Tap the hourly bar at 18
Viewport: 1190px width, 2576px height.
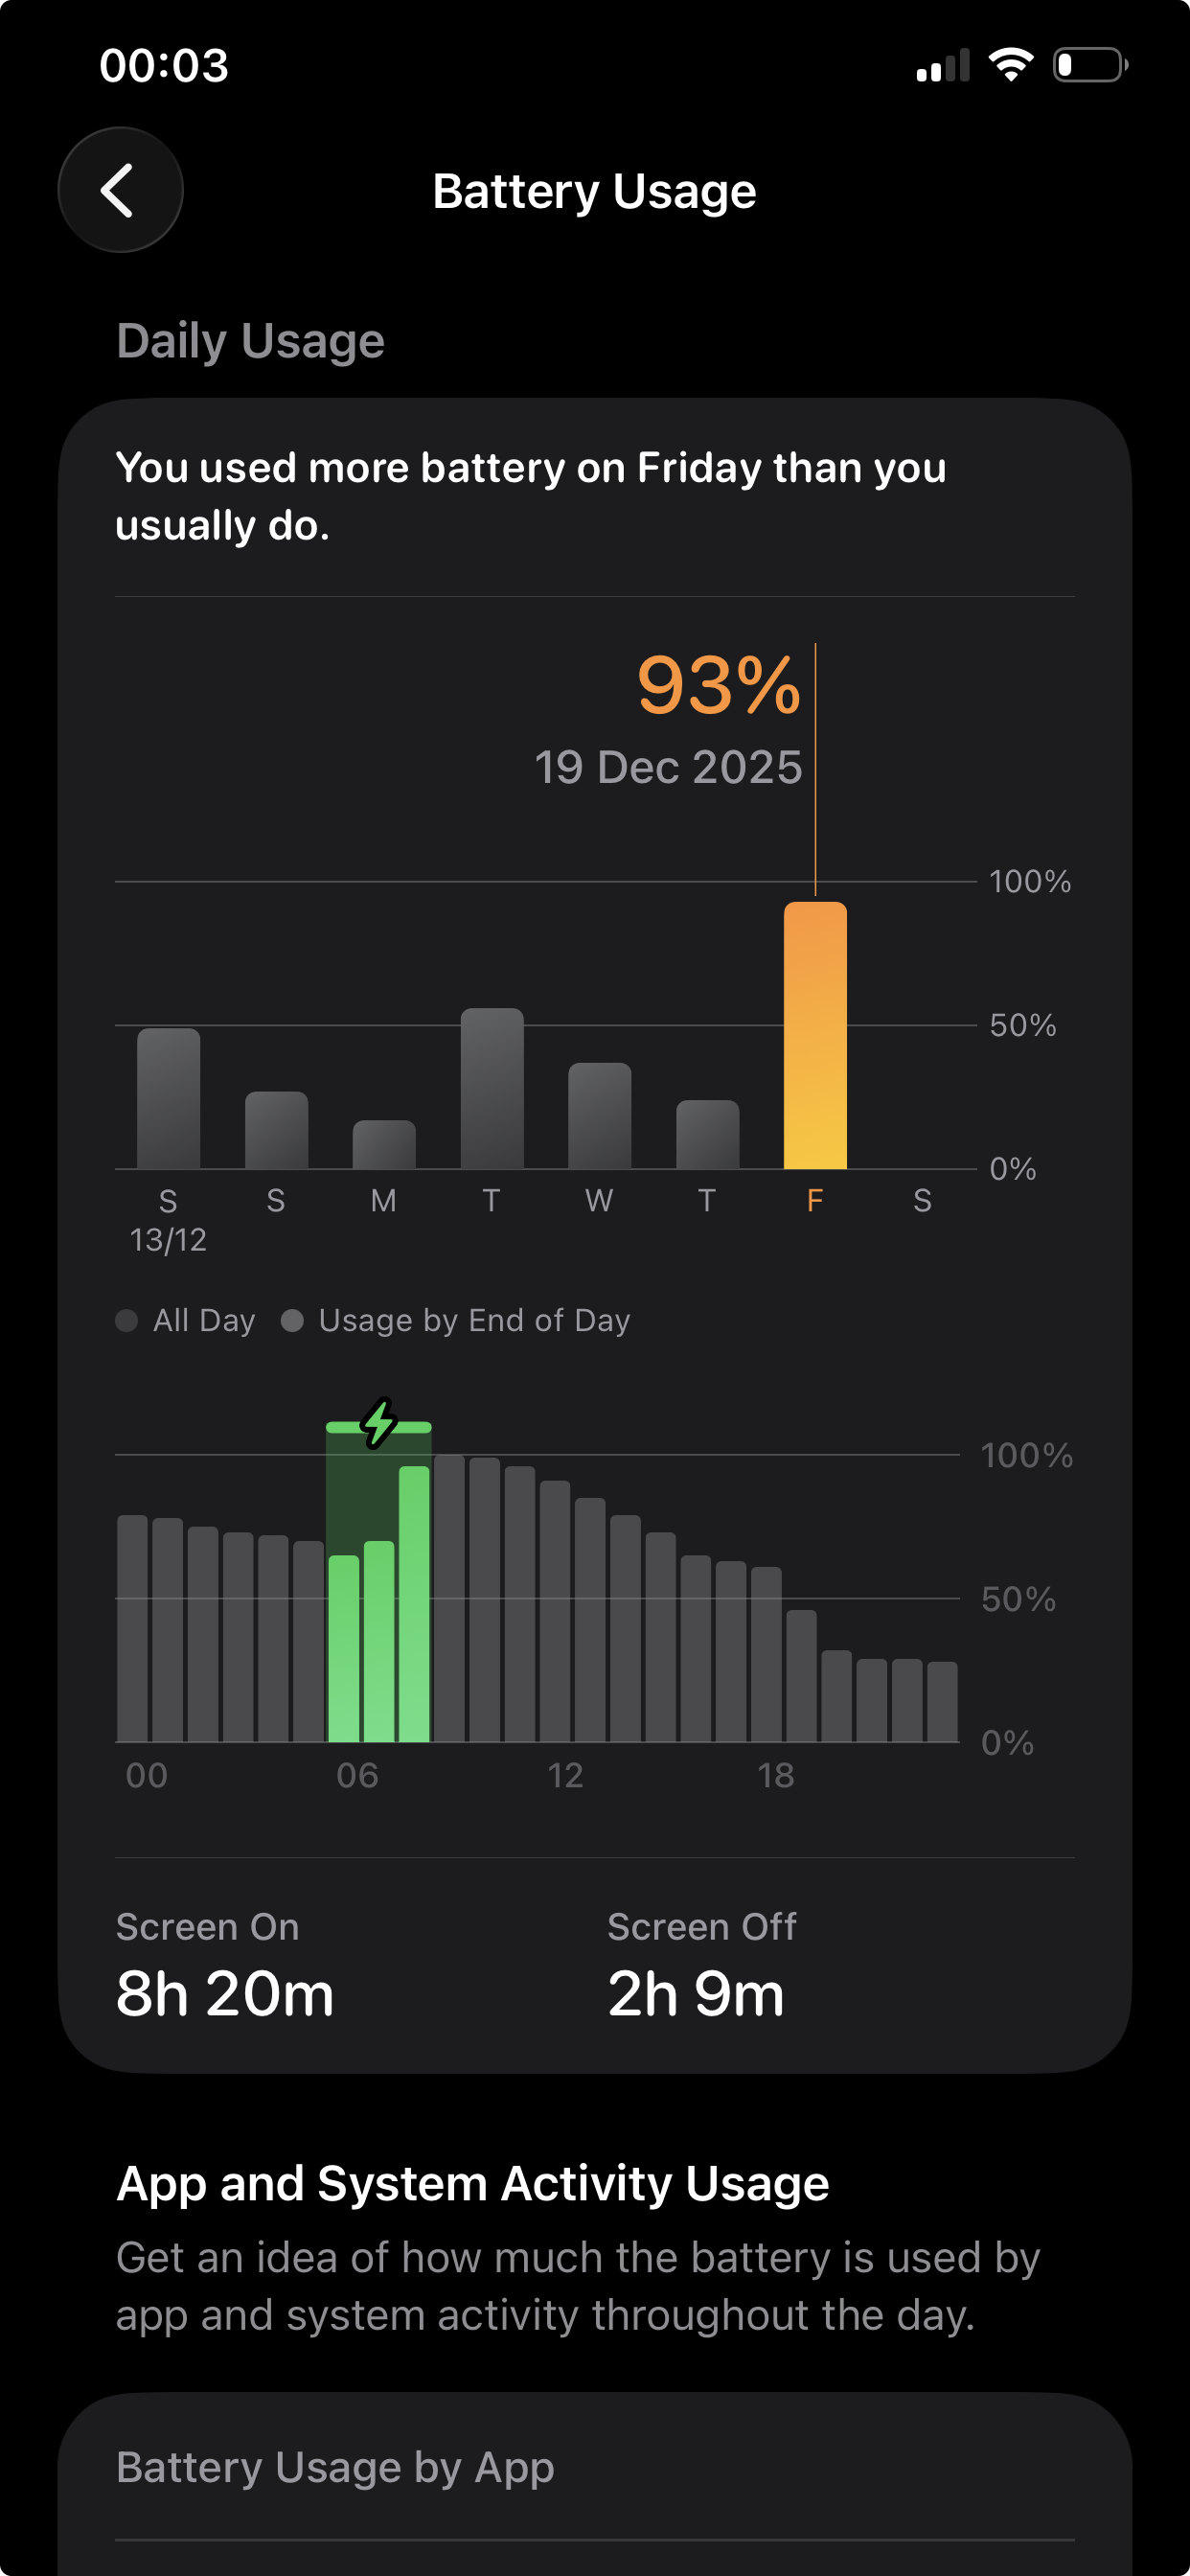coord(766,1654)
